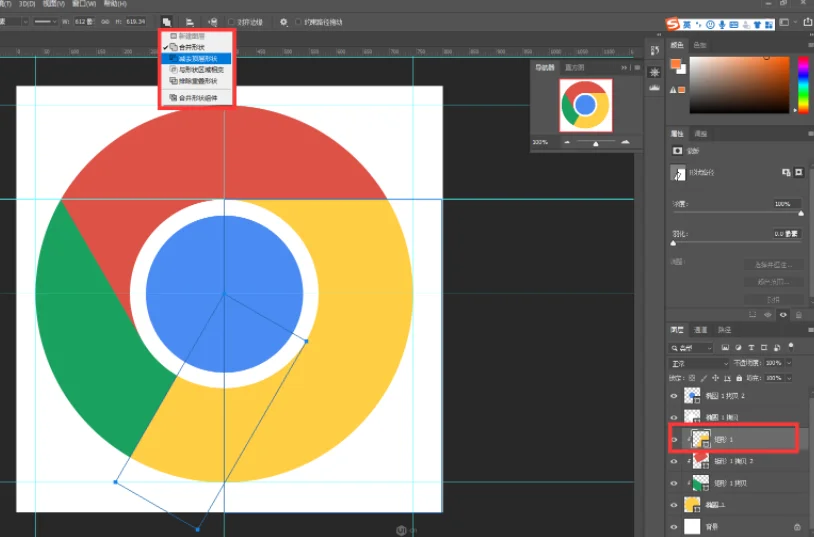Click load selection from mask icon
This screenshot has height=537, width=814.
pos(752,315)
